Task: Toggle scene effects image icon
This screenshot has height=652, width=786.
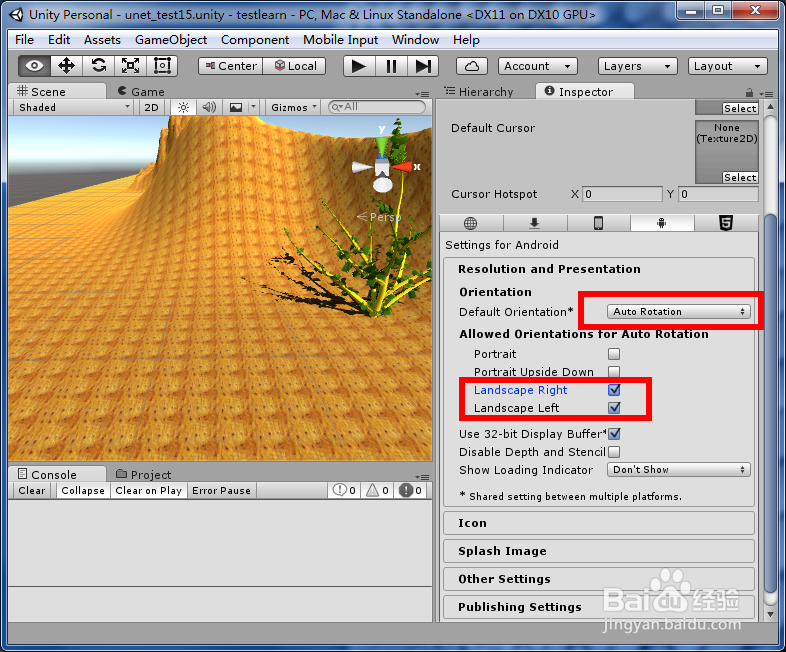Action: pos(236,107)
